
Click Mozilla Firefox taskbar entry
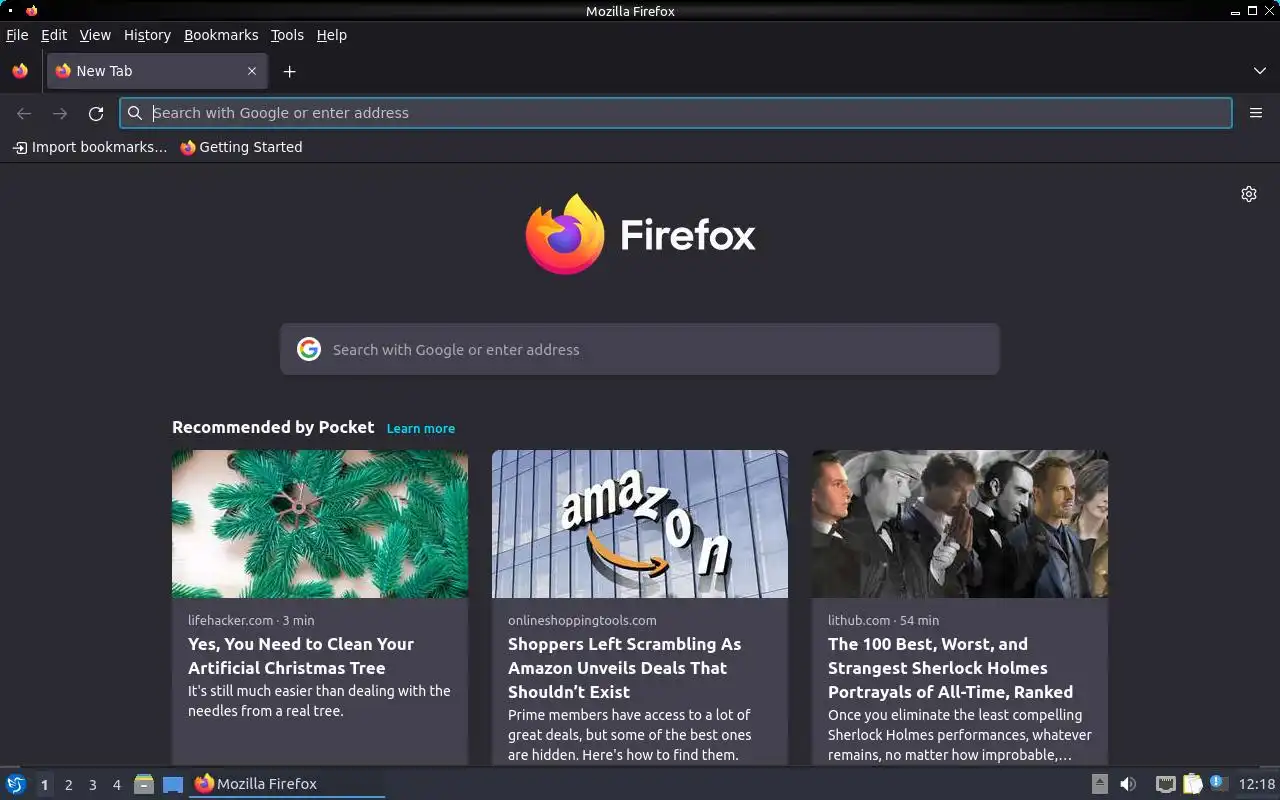(287, 784)
